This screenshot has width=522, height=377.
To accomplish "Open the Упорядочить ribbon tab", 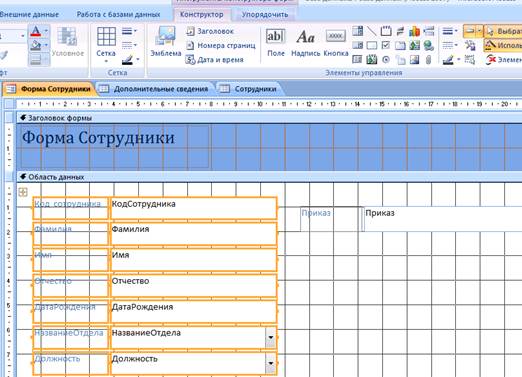I will point(265,15).
